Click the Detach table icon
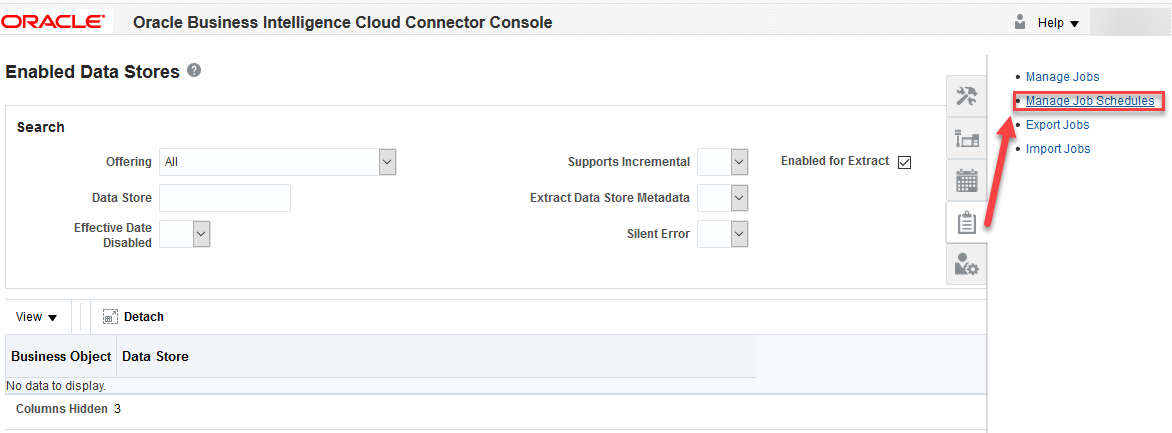Image resolution: width=1172 pixels, height=433 pixels. (x=111, y=317)
